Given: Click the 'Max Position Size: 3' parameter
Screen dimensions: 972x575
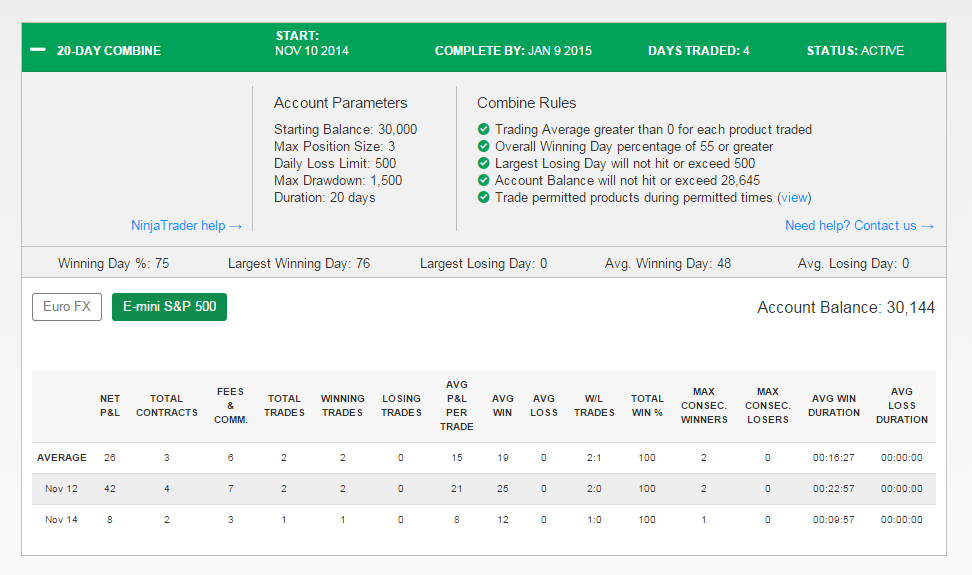Looking at the screenshot, I should coord(334,146).
